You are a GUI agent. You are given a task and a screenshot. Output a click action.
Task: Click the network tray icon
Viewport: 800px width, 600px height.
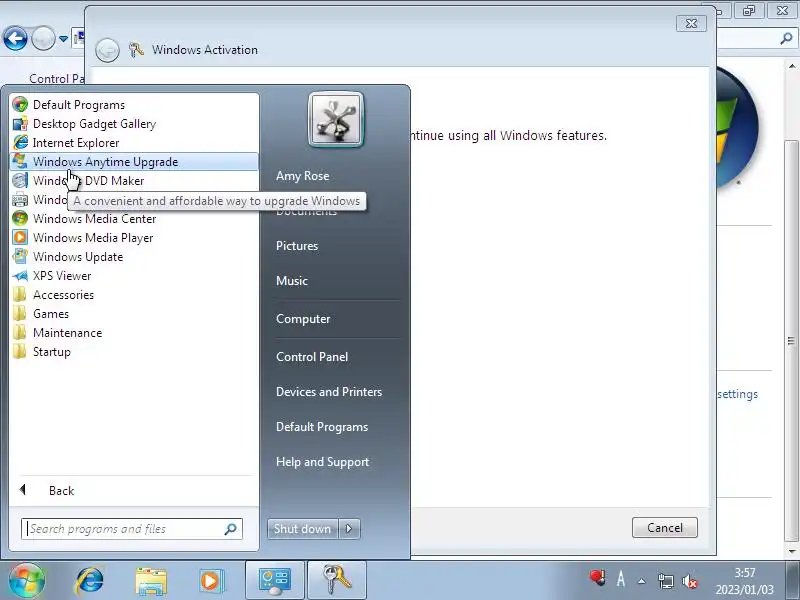tap(665, 581)
